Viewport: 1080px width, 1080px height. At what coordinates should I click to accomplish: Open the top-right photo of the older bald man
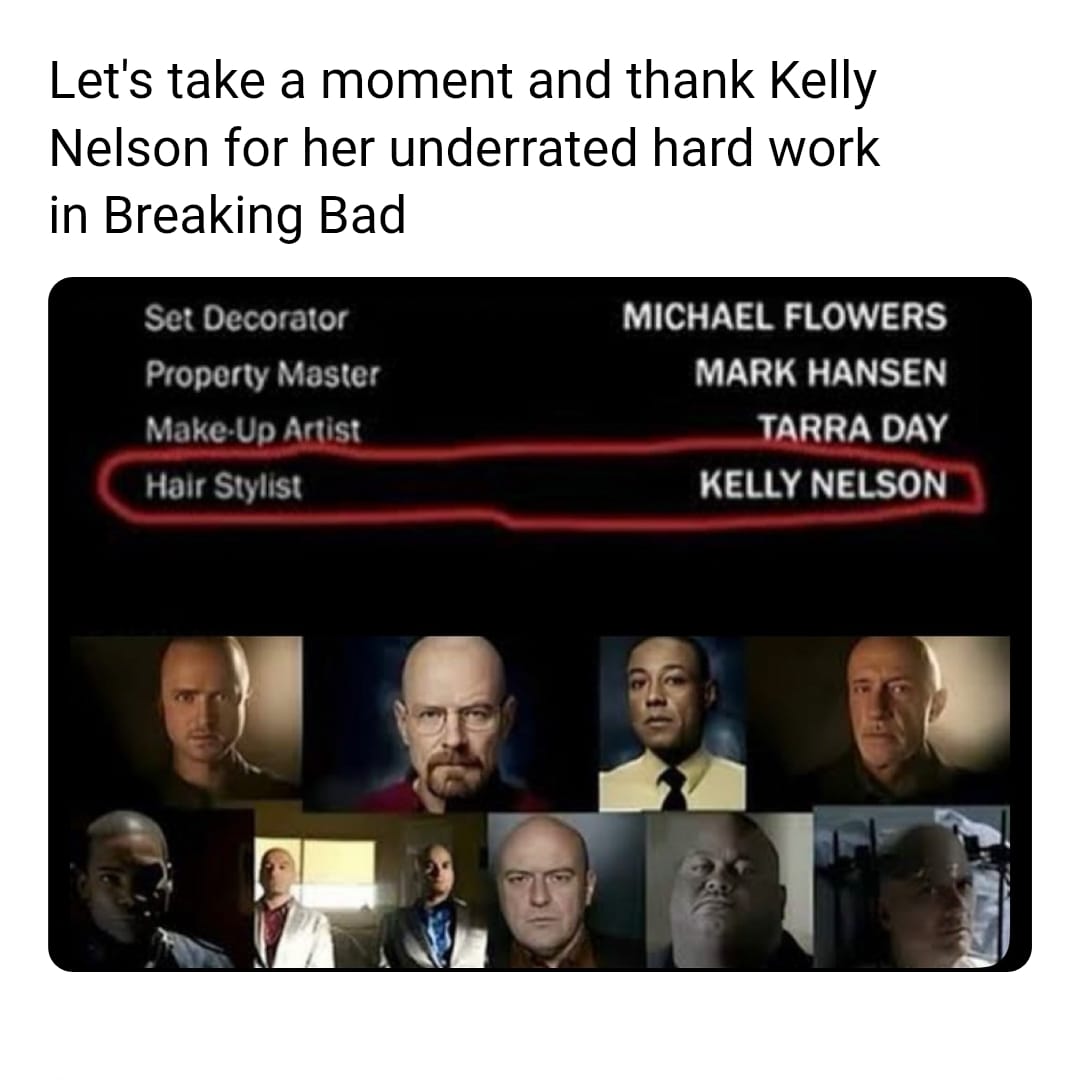click(878, 720)
